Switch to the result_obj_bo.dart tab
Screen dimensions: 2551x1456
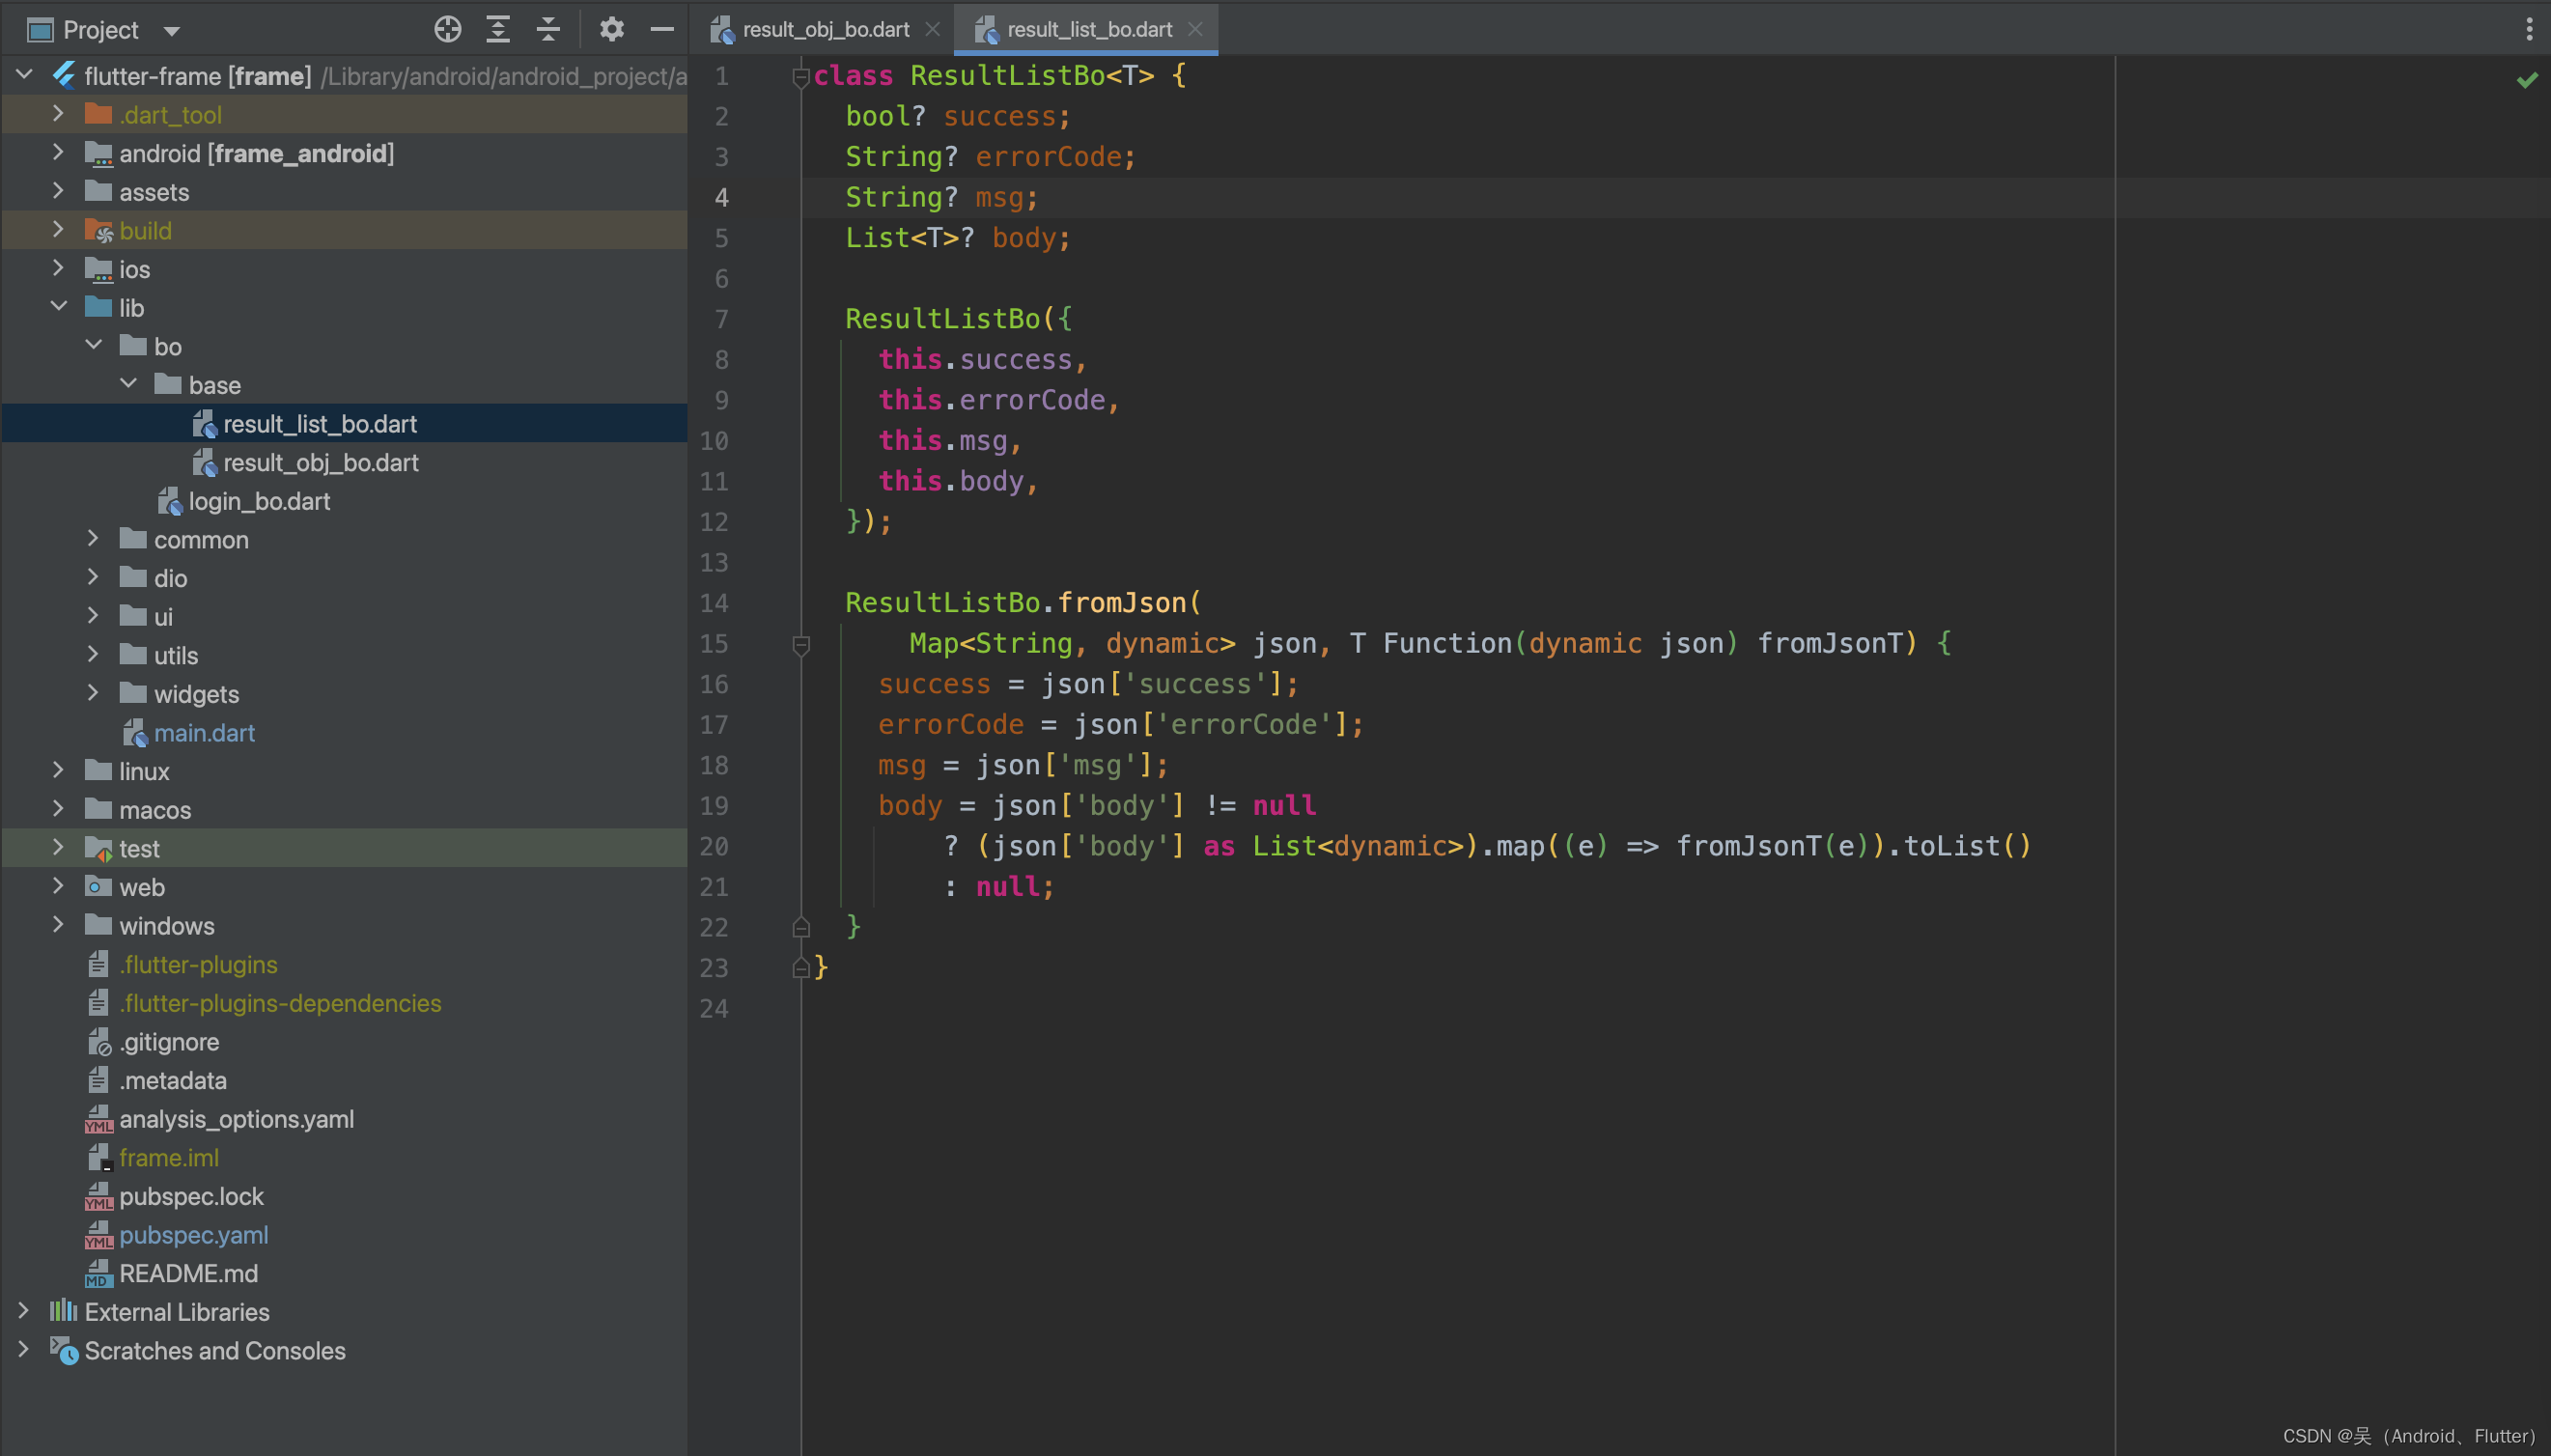pyautogui.click(x=825, y=29)
